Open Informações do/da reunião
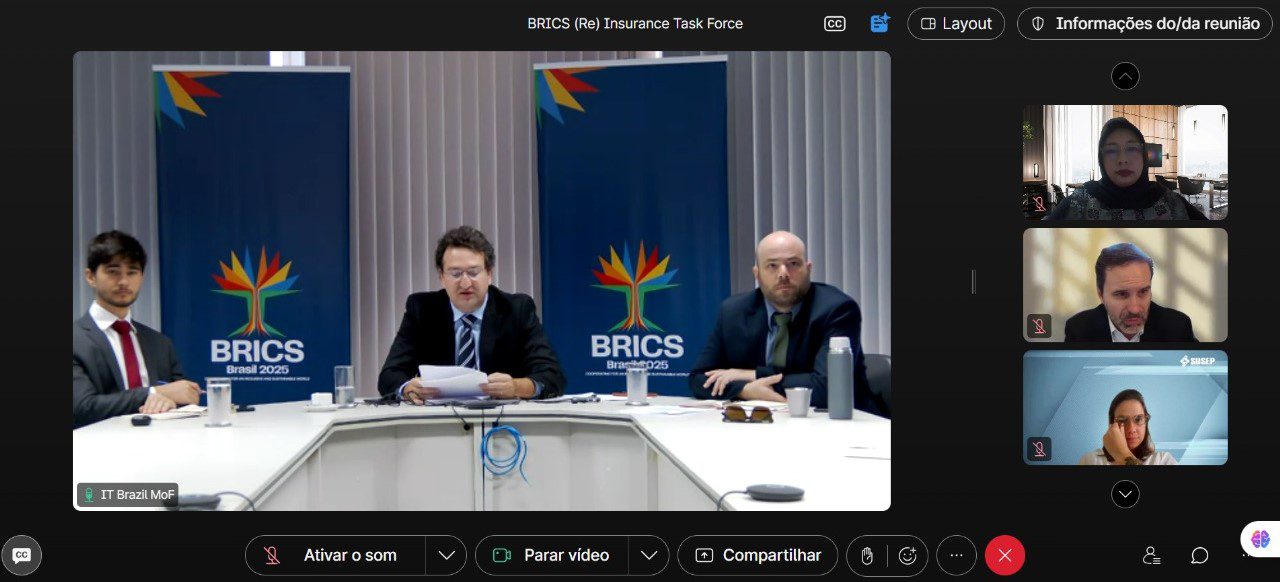The image size is (1280, 582). [x=1143, y=23]
